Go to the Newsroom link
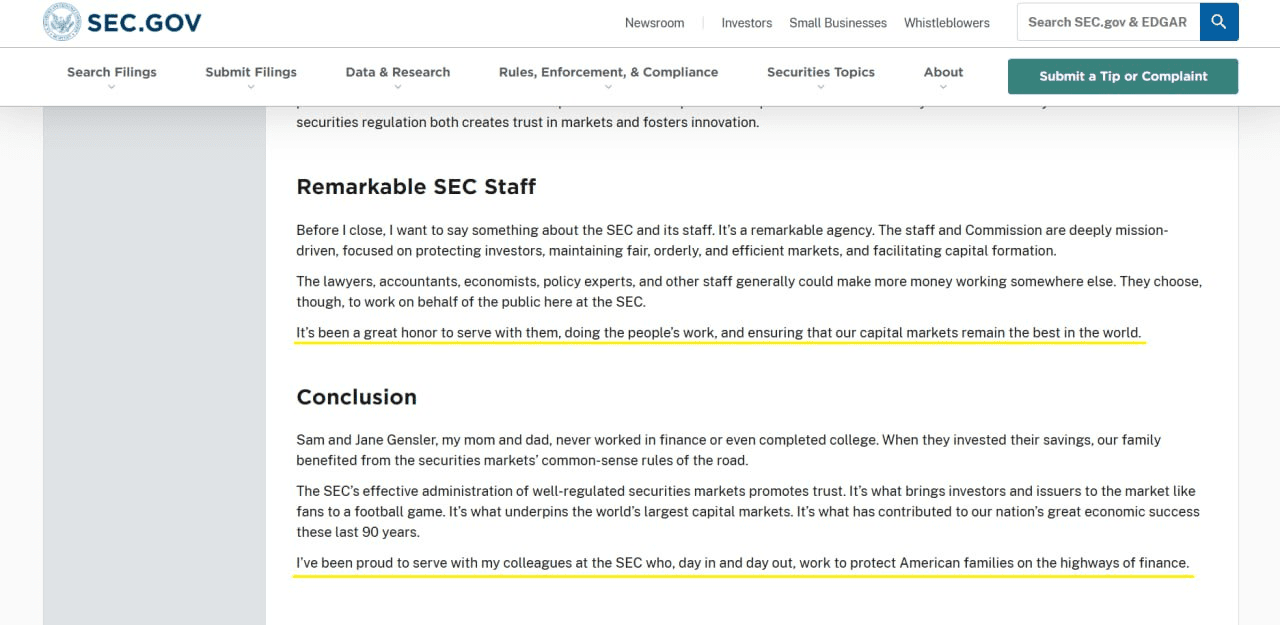 pyautogui.click(x=655, y=23)
